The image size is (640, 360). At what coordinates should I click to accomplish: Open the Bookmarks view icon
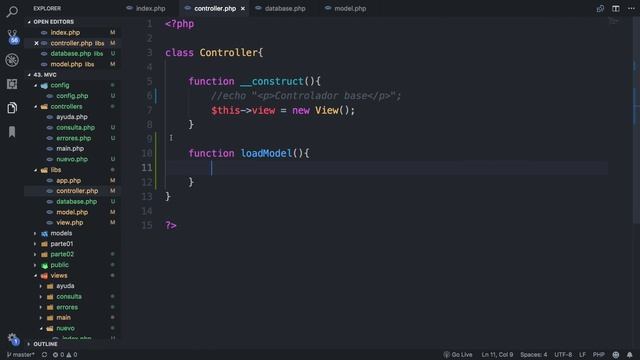(x=12, y=132)
